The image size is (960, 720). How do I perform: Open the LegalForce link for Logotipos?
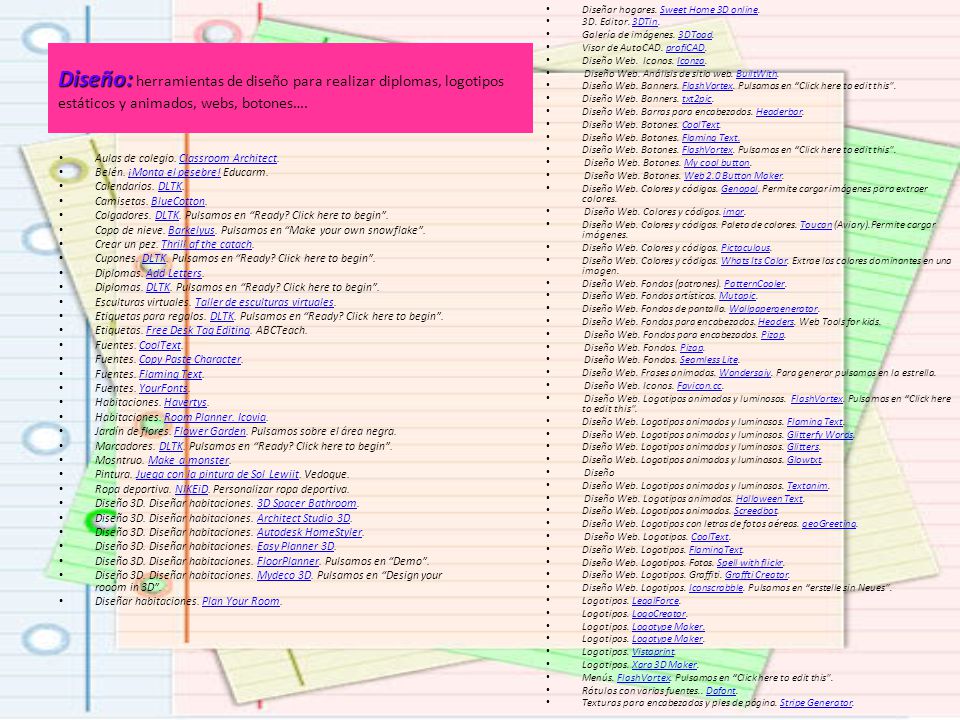coord(656,601)
